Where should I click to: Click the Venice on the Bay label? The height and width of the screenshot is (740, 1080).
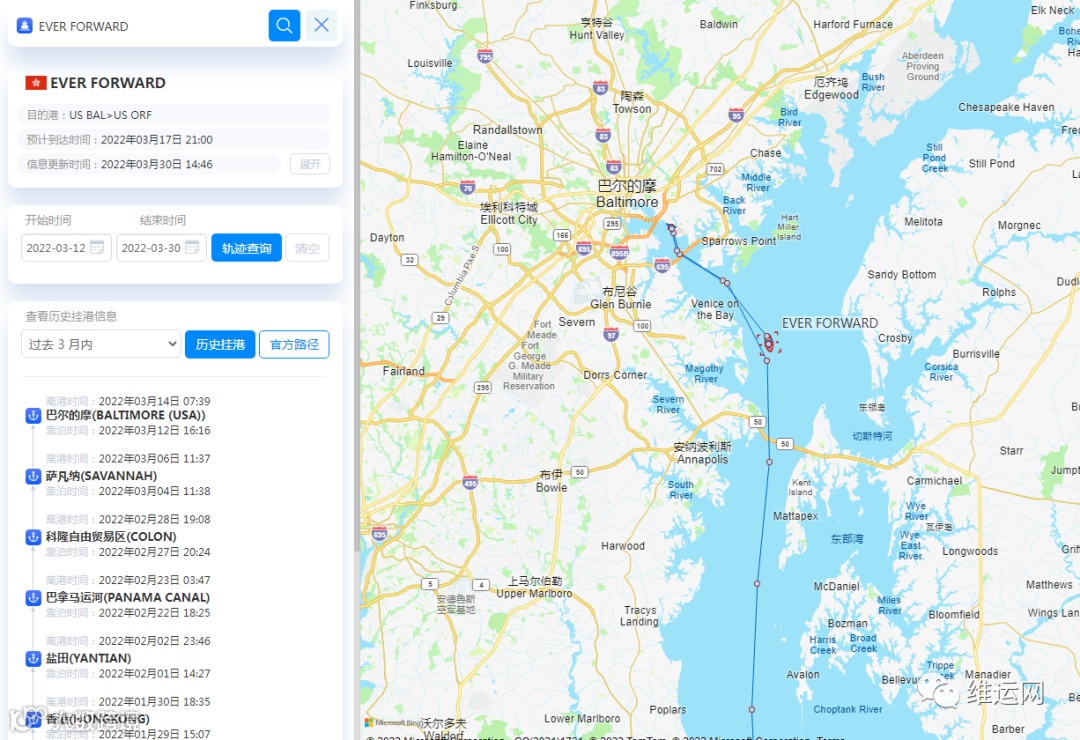click(715, 309)
